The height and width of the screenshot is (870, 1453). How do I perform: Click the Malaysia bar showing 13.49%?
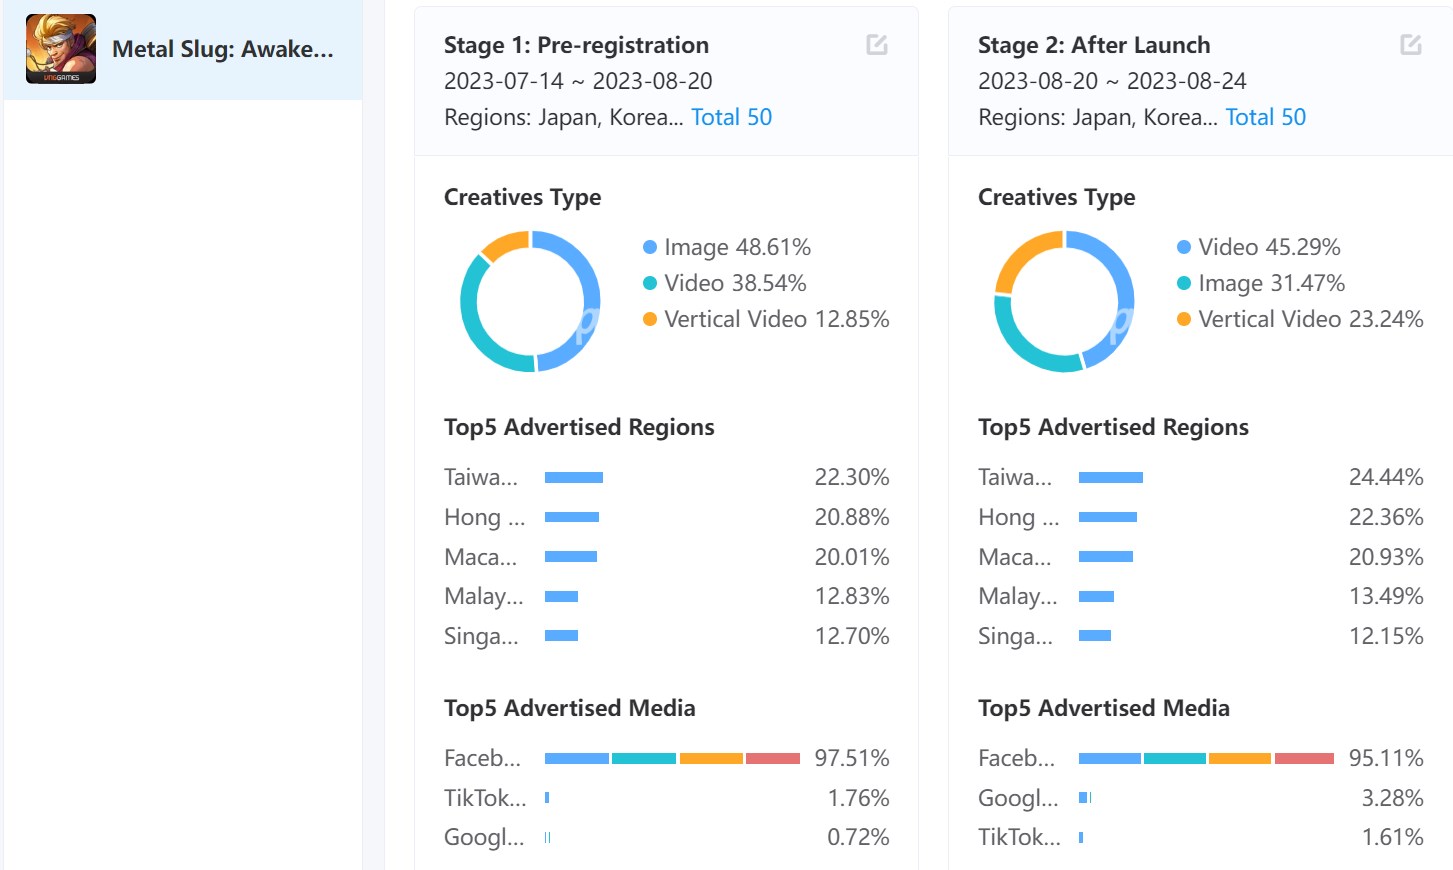tap(1097, 596)
